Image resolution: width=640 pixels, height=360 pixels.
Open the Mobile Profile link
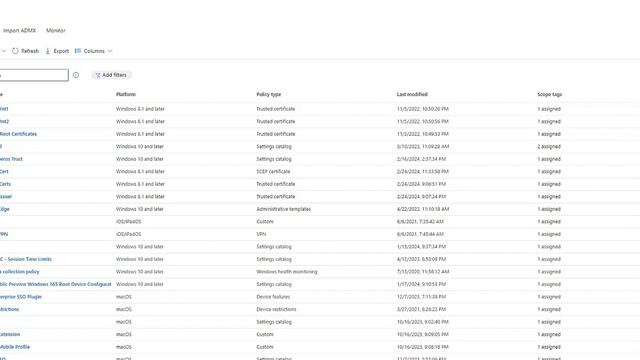[x=15, y=347]
